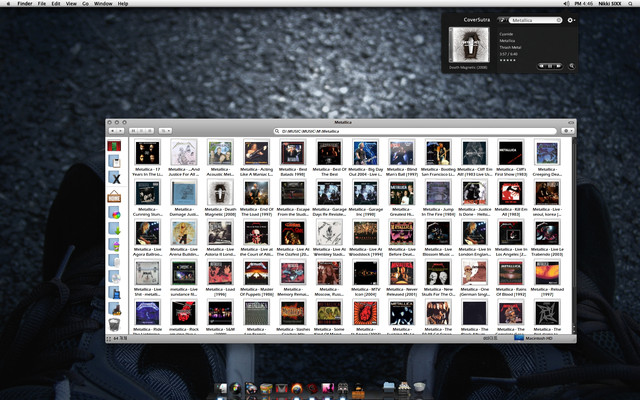The height and width of the screenshot is (400, 640).
Task: Open the sidebar folder marked with X
Action: coord(115,178)
